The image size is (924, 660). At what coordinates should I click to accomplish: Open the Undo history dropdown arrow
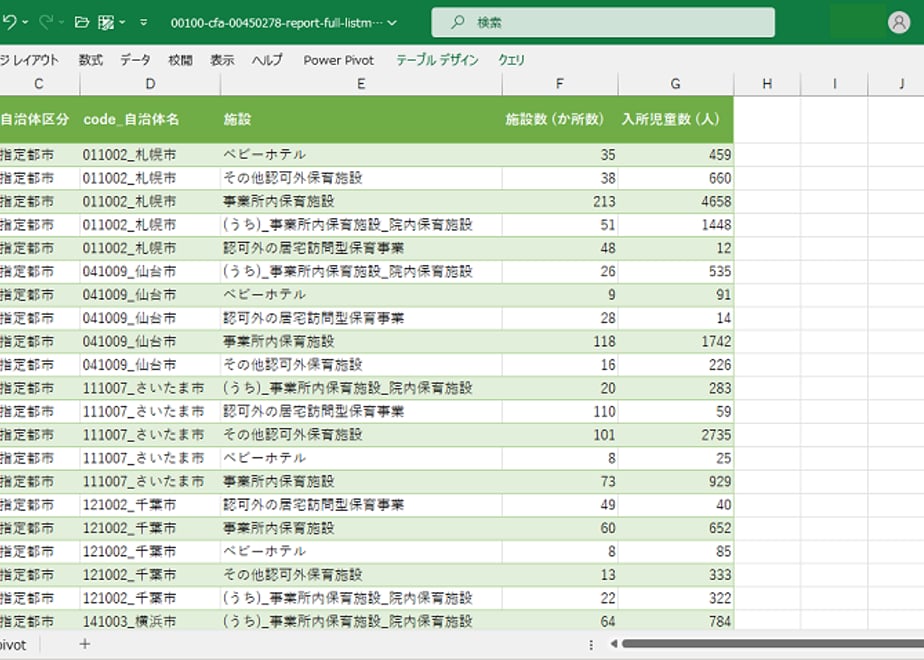point(25,22)
